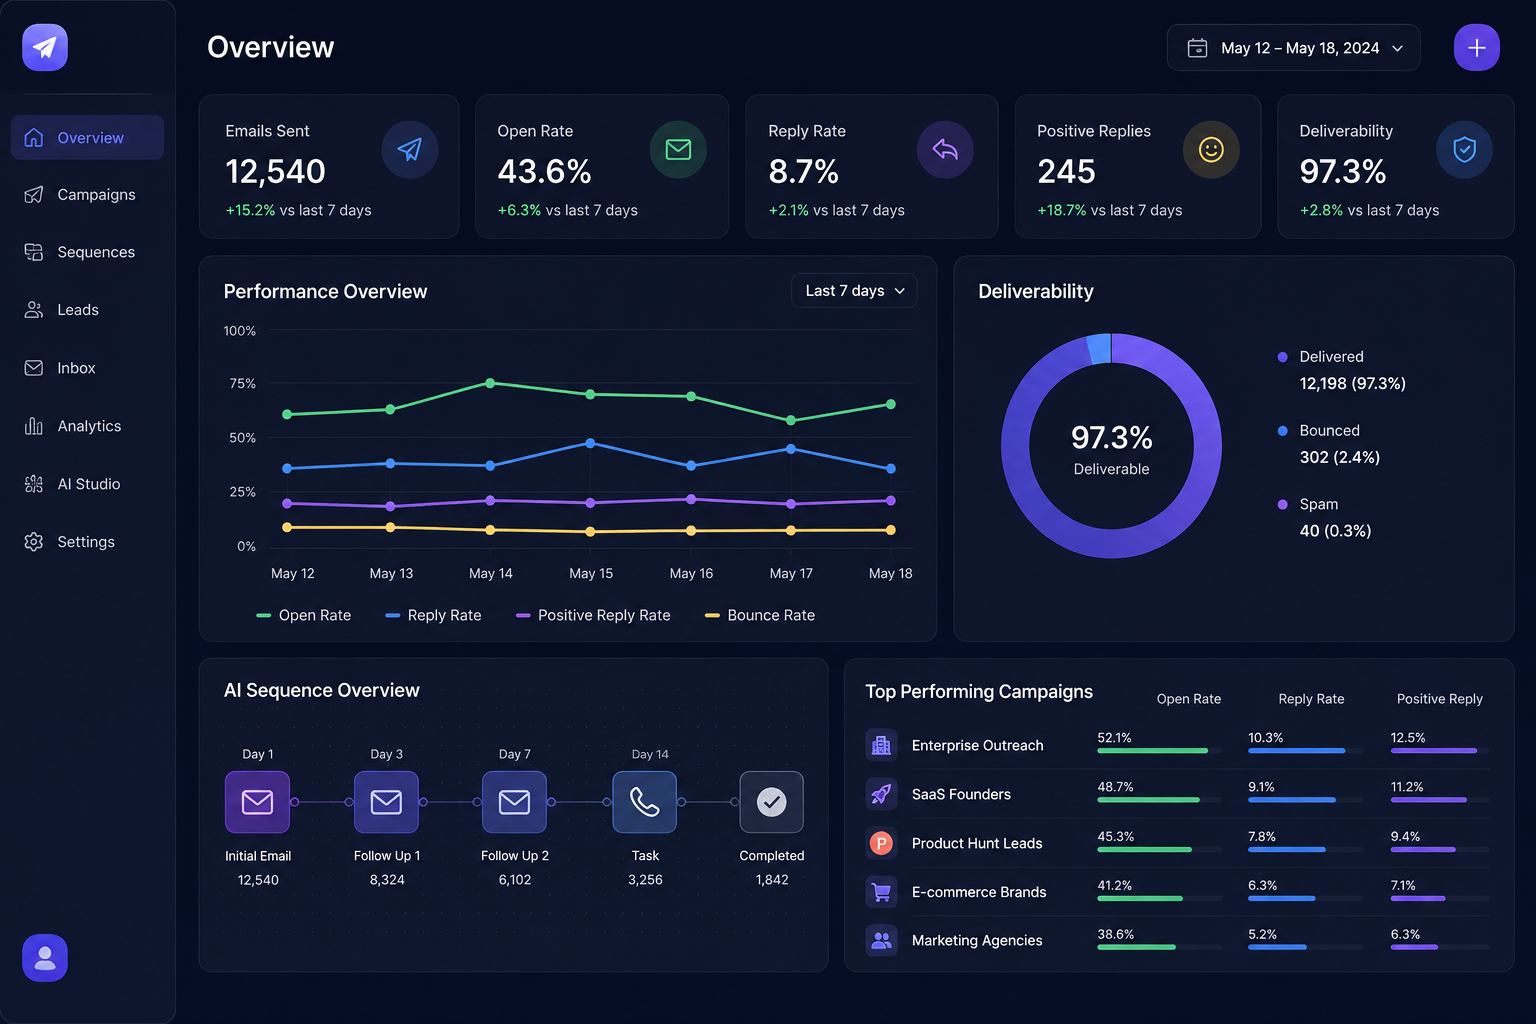Click the Spam legend entry
Screen dimensions: 1536x1024
point(1324,518)
